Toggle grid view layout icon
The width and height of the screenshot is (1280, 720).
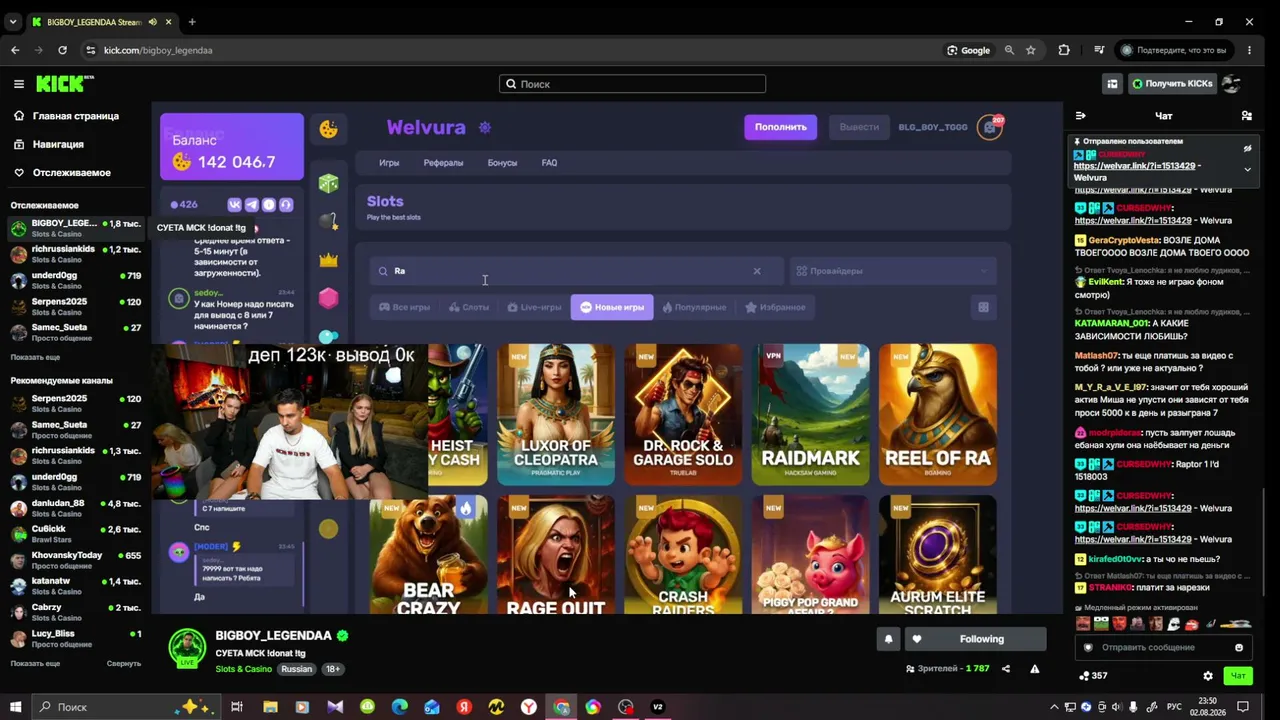coord(983,307)
